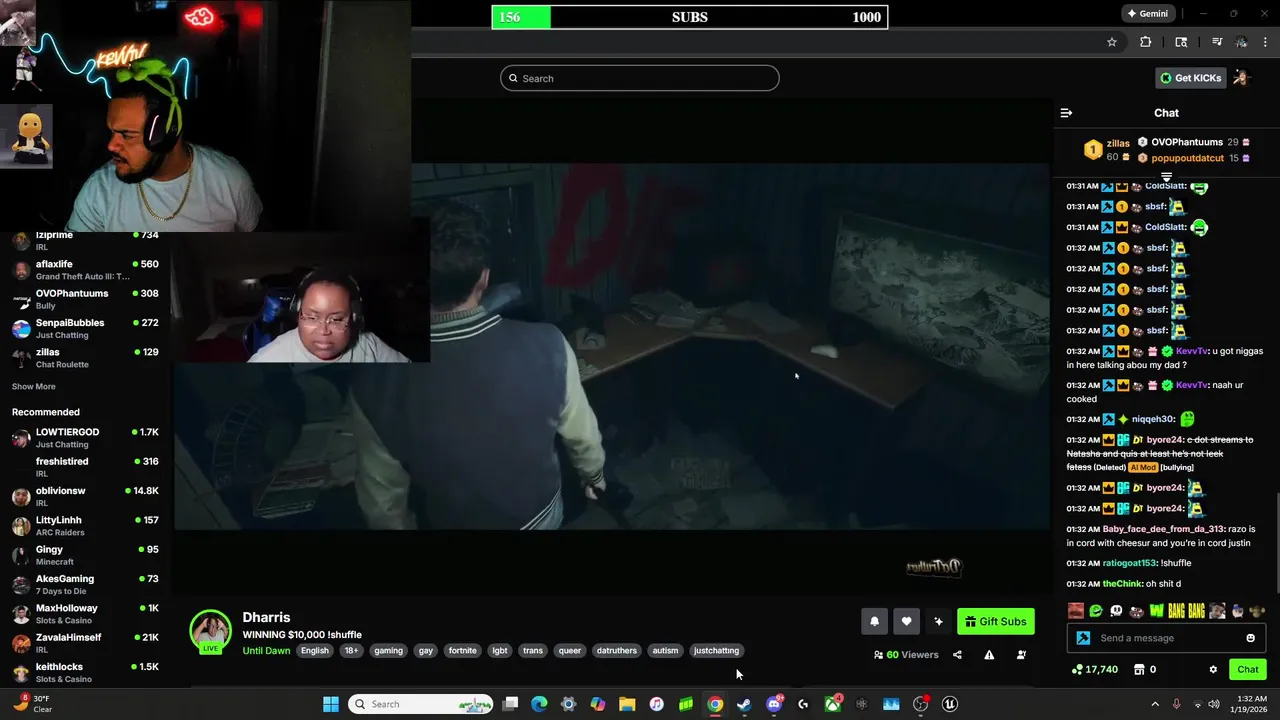Image resolution: width=1280 pixels, height=720 pixels.
Task: Open MaxHolloway recommended channel
Action: 85,614
